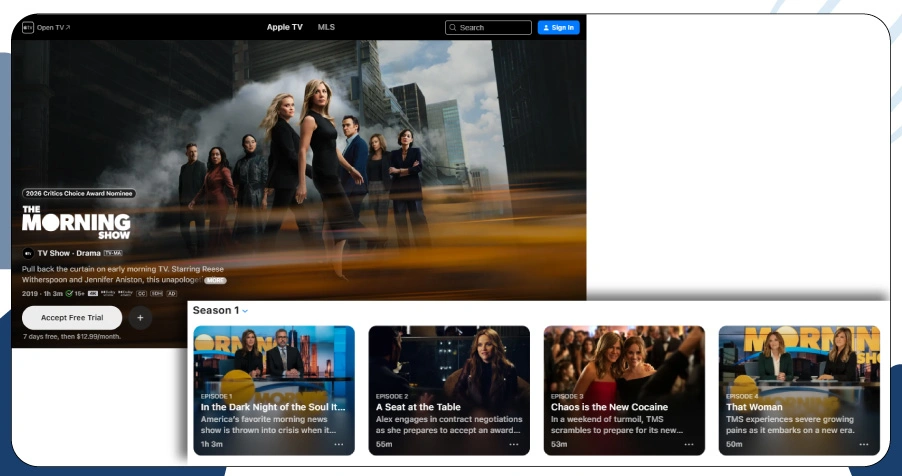902x476 pixels.
Task: Select the Apple TV tab
Action: tap(284, 27)
